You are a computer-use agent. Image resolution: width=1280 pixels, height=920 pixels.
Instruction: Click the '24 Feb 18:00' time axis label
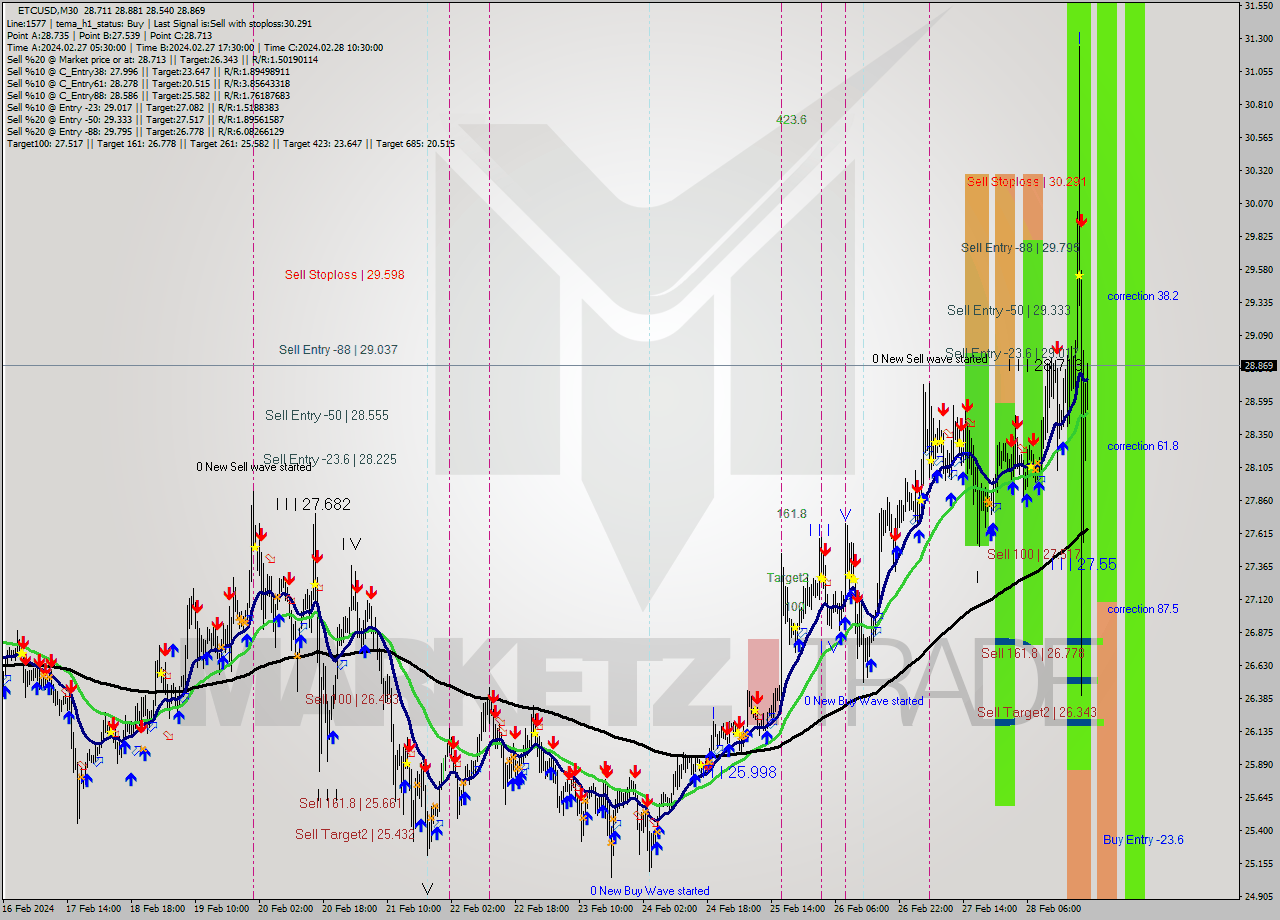(x=733, y=909)
